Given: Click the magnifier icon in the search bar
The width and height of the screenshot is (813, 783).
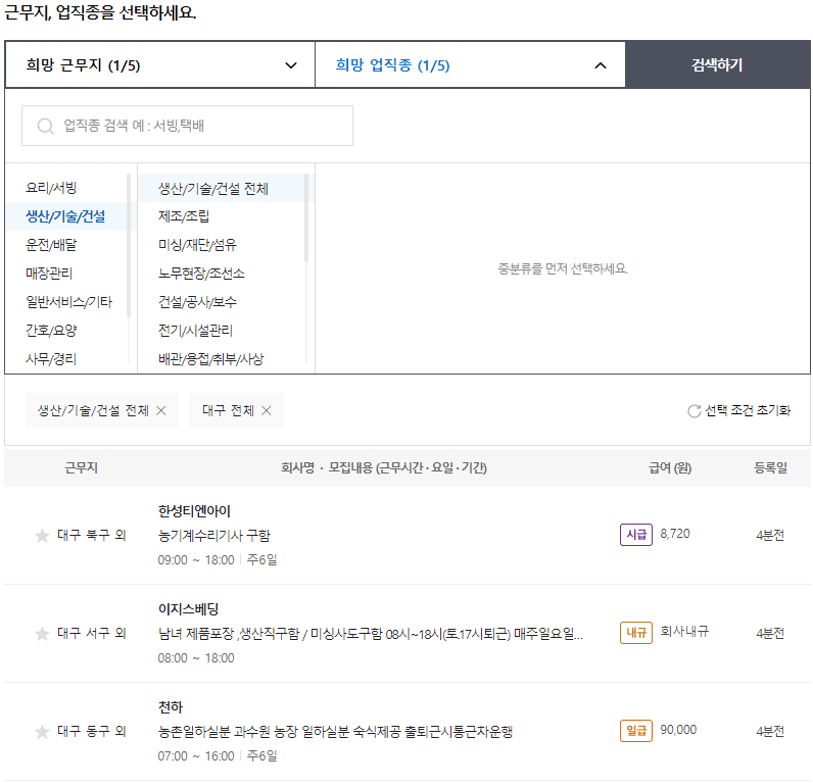Looking at the screenshot, I should pos(43,125).
